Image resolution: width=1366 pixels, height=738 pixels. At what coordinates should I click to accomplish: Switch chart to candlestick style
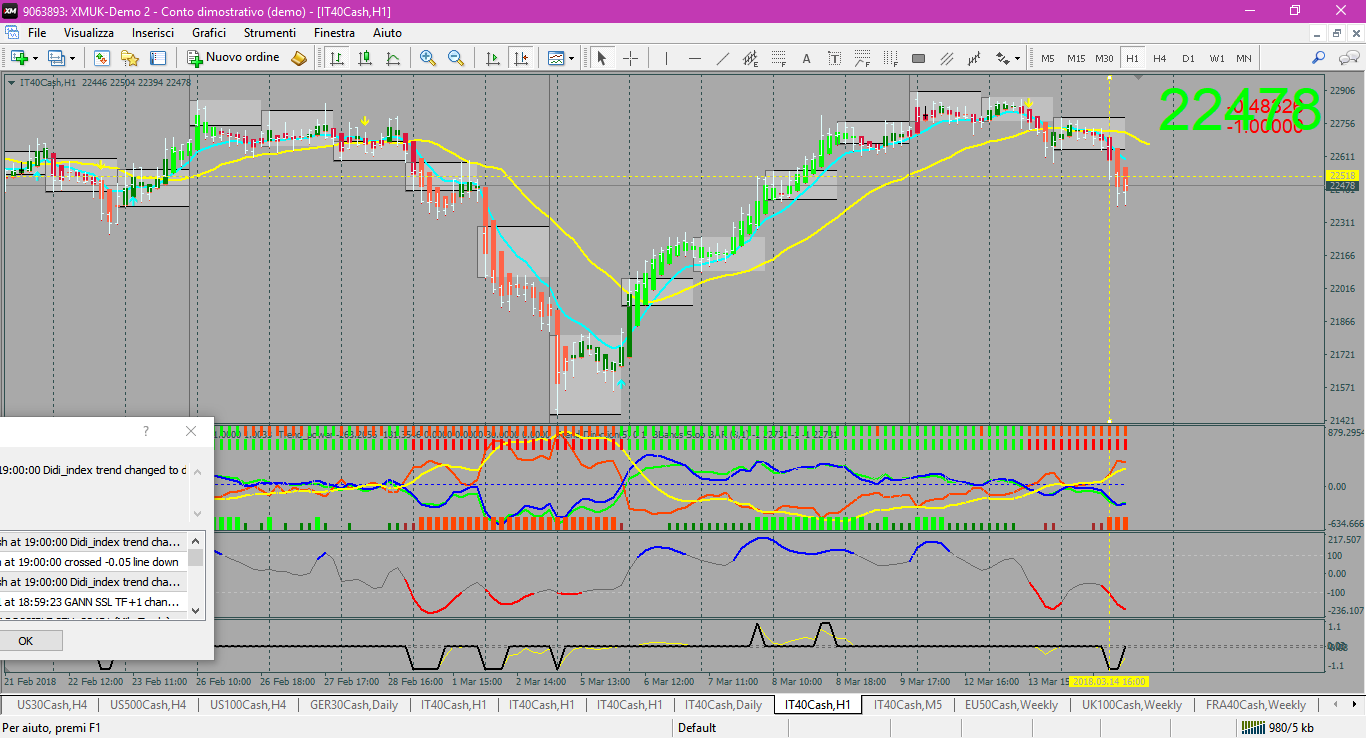366,58
